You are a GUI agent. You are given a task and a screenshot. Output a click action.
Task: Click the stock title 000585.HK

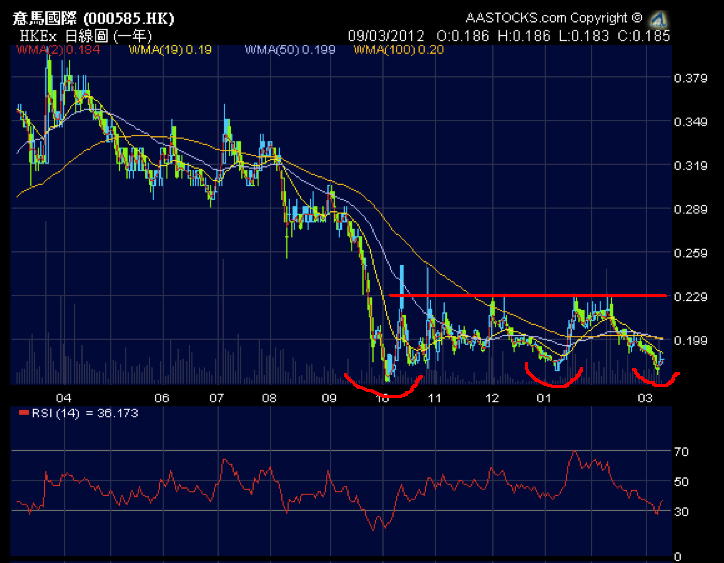pyautogui.click(x=85, y=18)
